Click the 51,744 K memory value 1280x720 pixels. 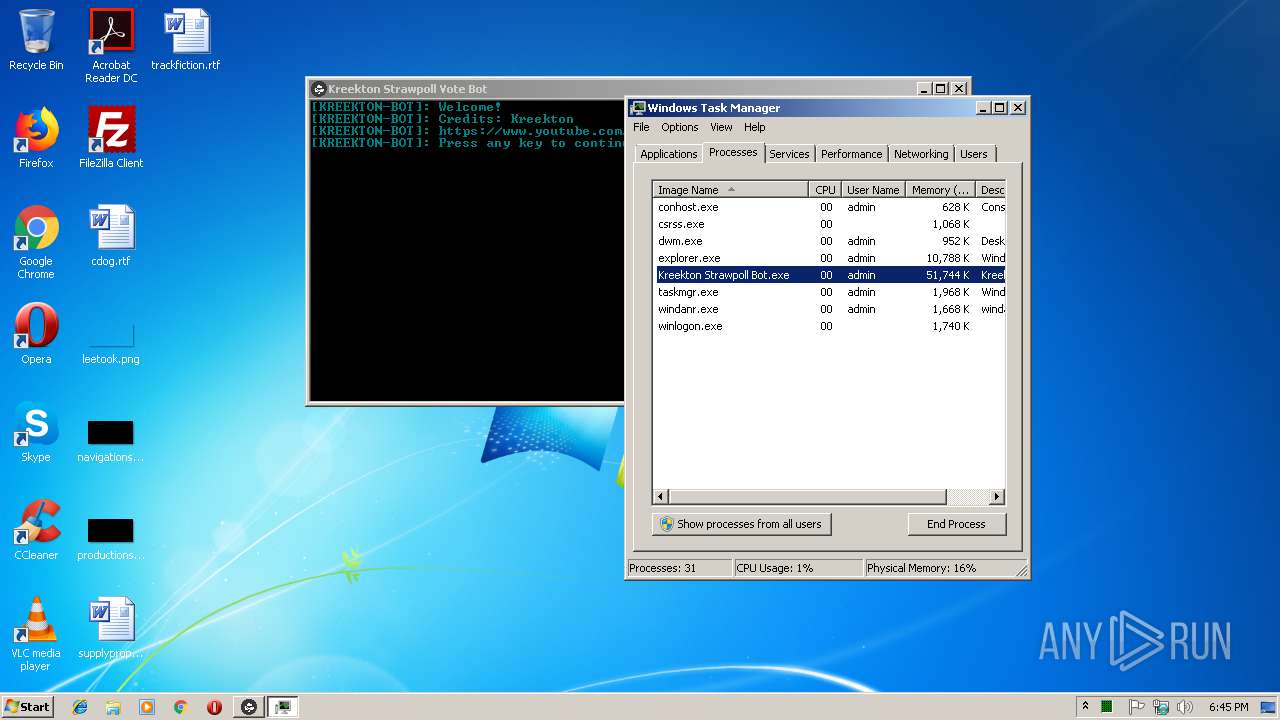[947, 275]
